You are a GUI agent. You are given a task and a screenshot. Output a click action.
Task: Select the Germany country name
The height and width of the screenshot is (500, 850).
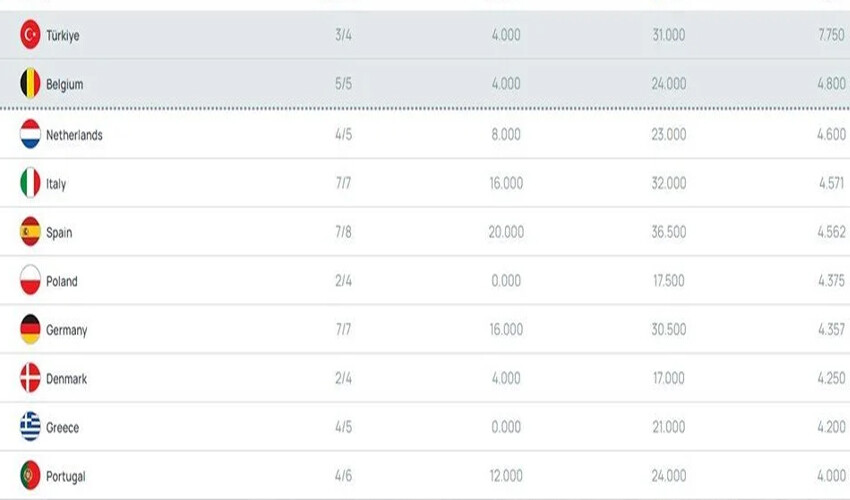[67, 330]
